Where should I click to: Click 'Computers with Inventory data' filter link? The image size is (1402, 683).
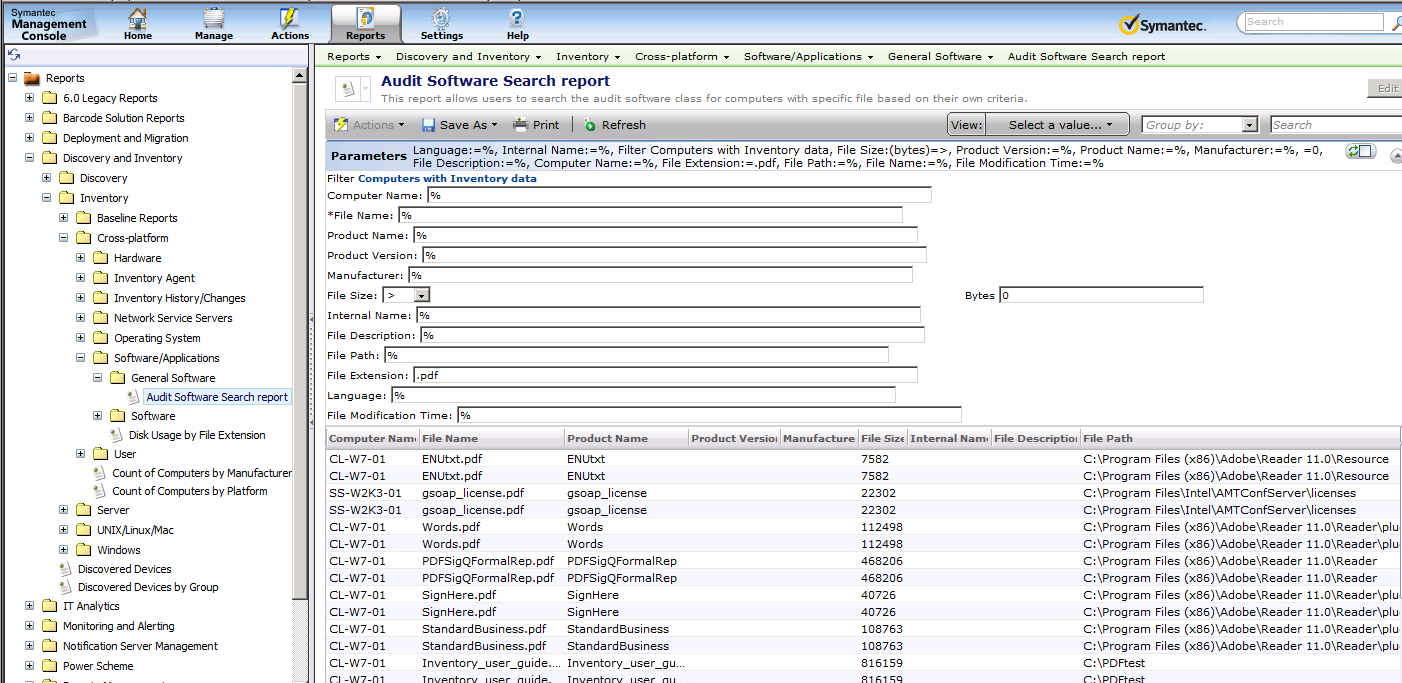pos(447,179)
